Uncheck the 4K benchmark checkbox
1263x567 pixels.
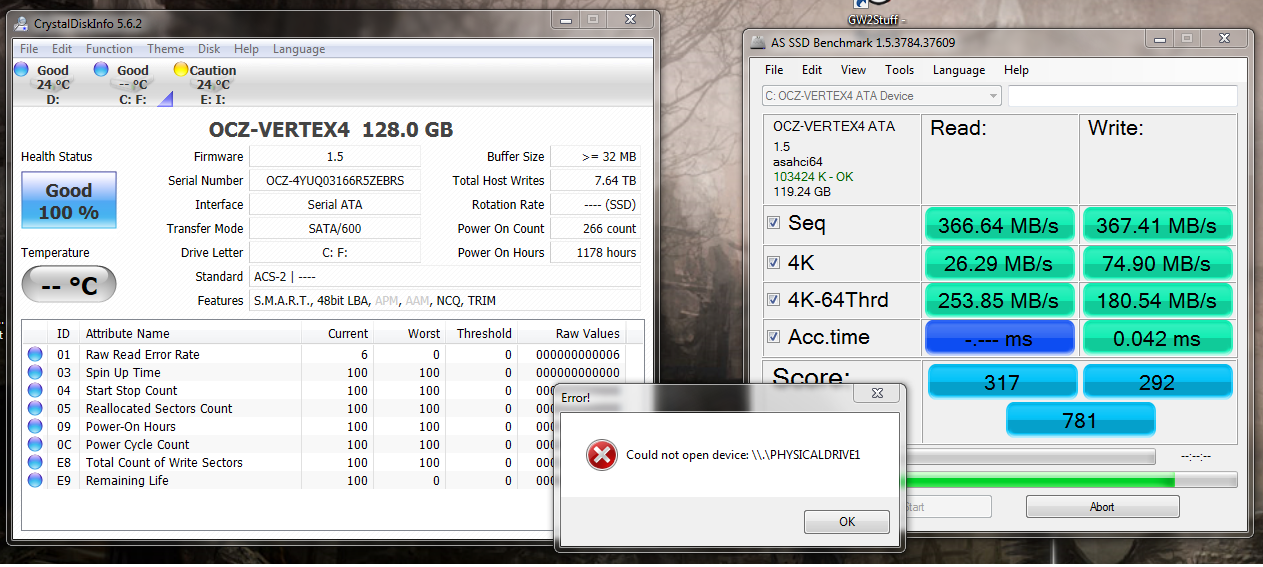click(x=773, y=262)
